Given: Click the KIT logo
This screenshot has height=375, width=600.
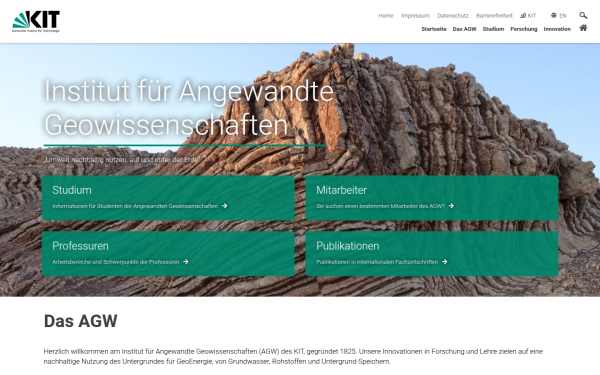Looking at the screenshot, I should (x=36, y=21).
